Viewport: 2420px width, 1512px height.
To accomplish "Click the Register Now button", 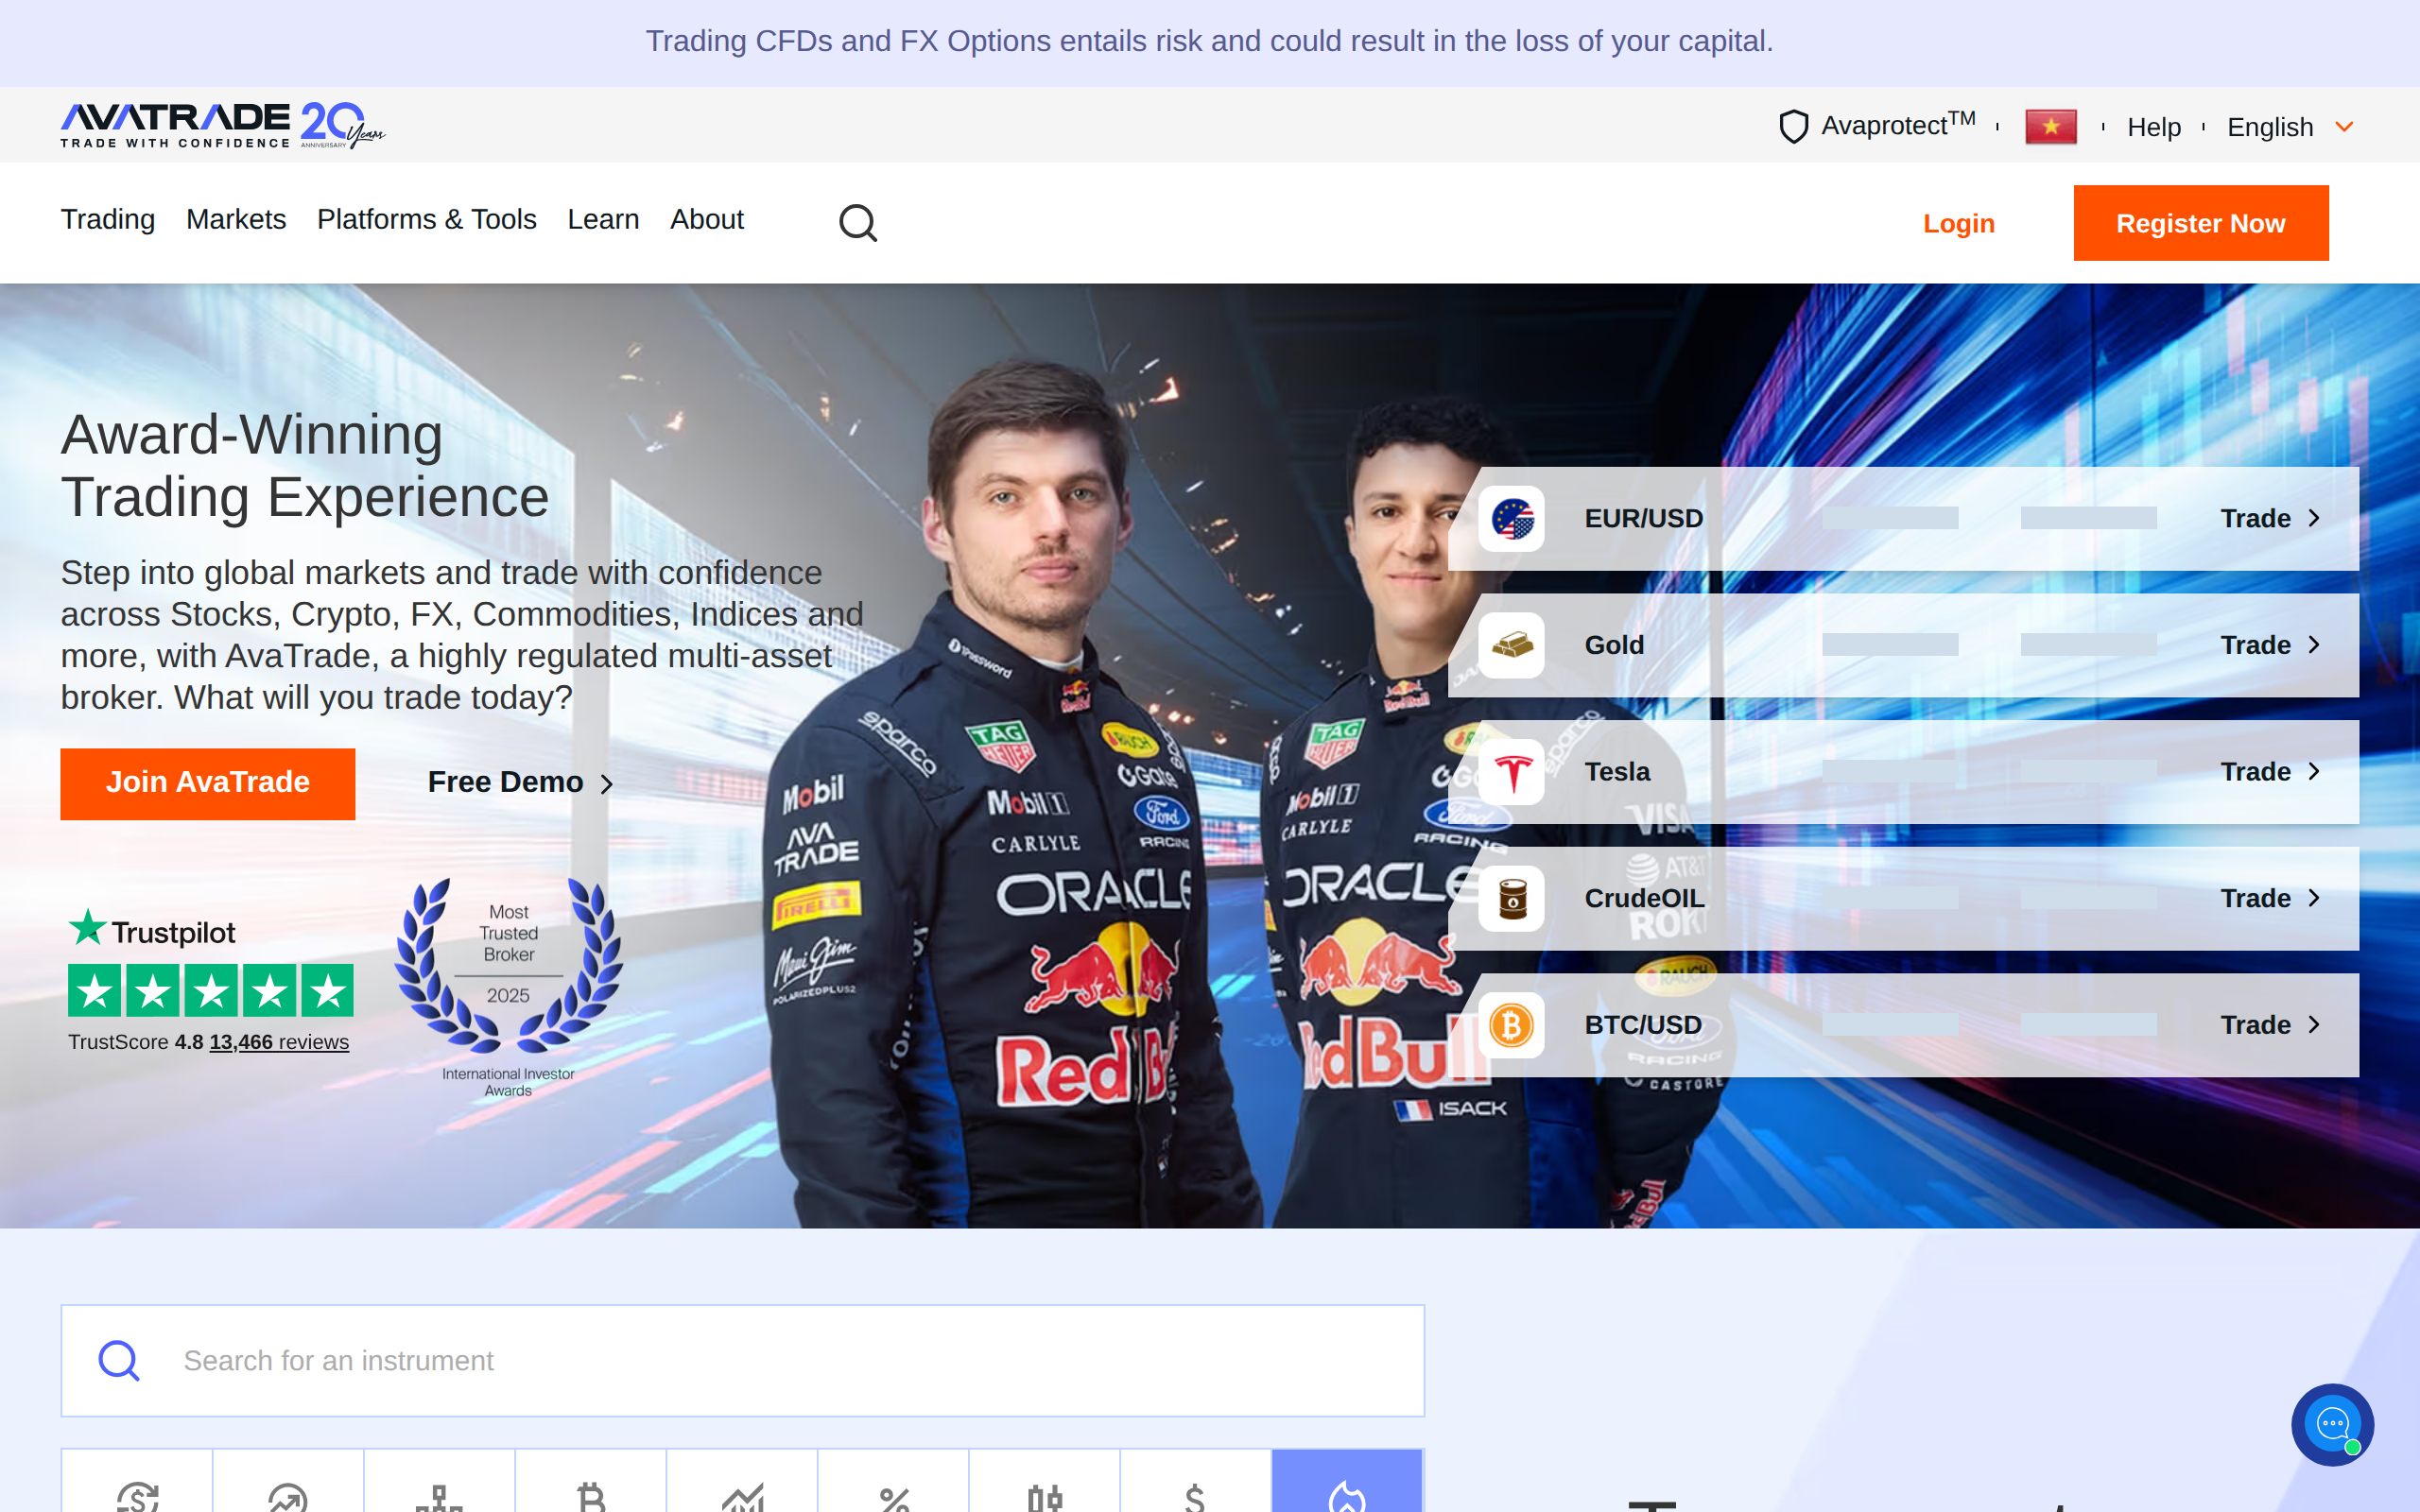I will [2200, 223].
